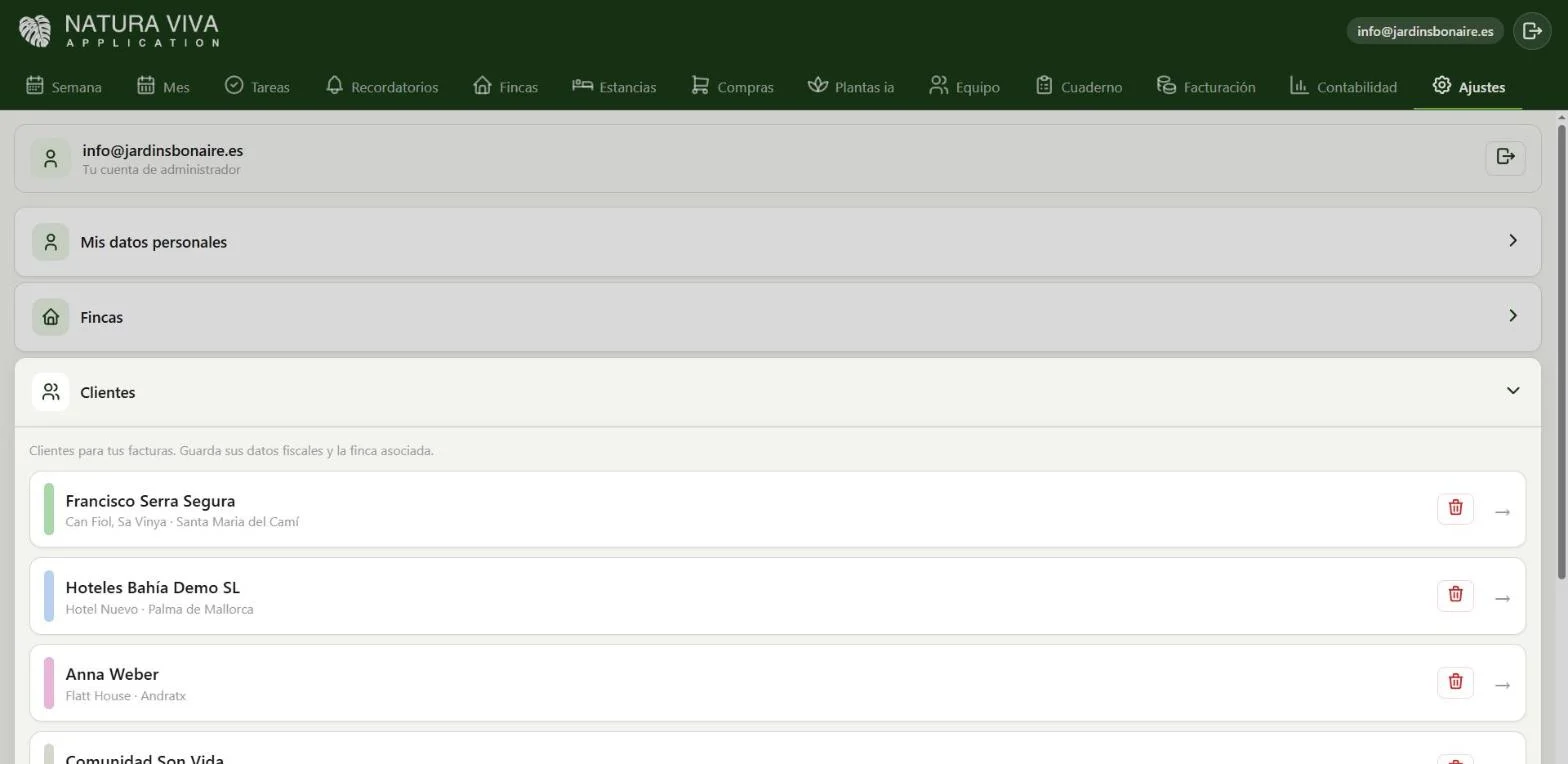Switch to the Cuaderno tab
The width and height of the screenshot is (1568, 764).
tap(1078, 87)
